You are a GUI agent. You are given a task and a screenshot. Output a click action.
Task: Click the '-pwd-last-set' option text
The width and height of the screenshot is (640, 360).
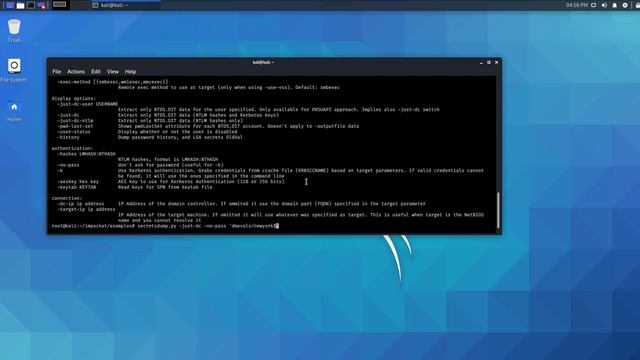(x=75, y=126)
